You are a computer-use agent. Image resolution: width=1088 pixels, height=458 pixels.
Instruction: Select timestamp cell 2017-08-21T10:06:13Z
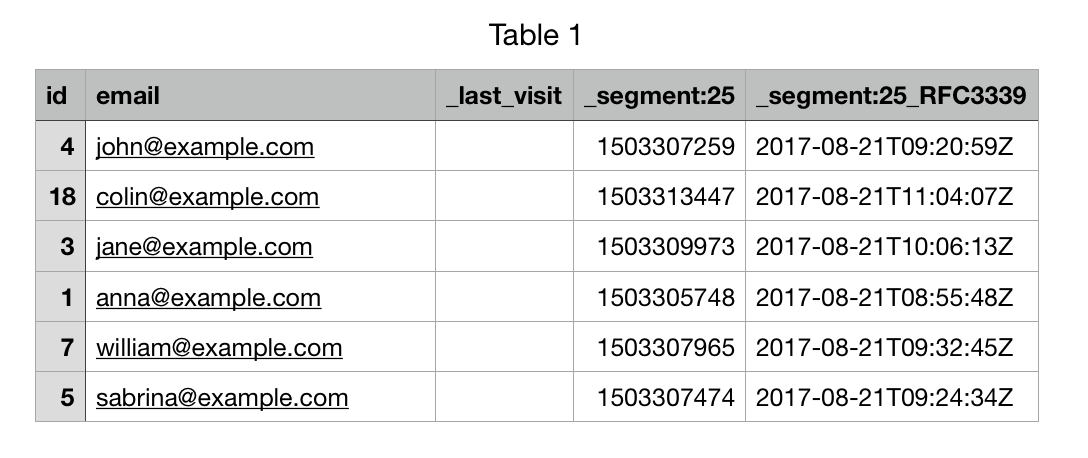[x=885, y=247]
